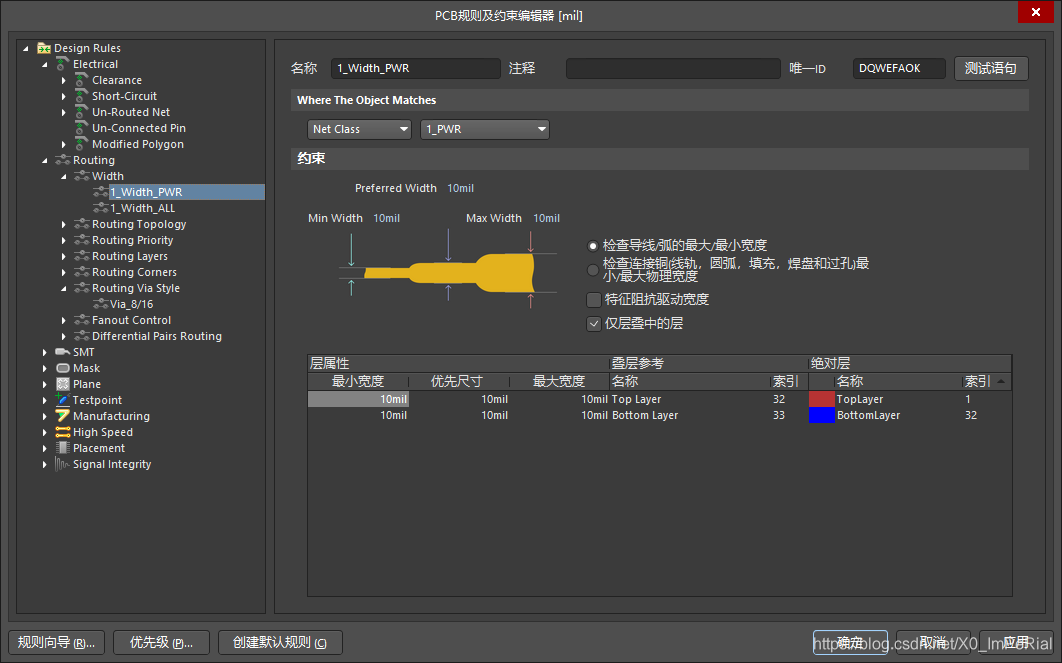Click the Electrical category icon
Image resolution: width=1062 pixels, height=663 pixels.
coord(63,64)
